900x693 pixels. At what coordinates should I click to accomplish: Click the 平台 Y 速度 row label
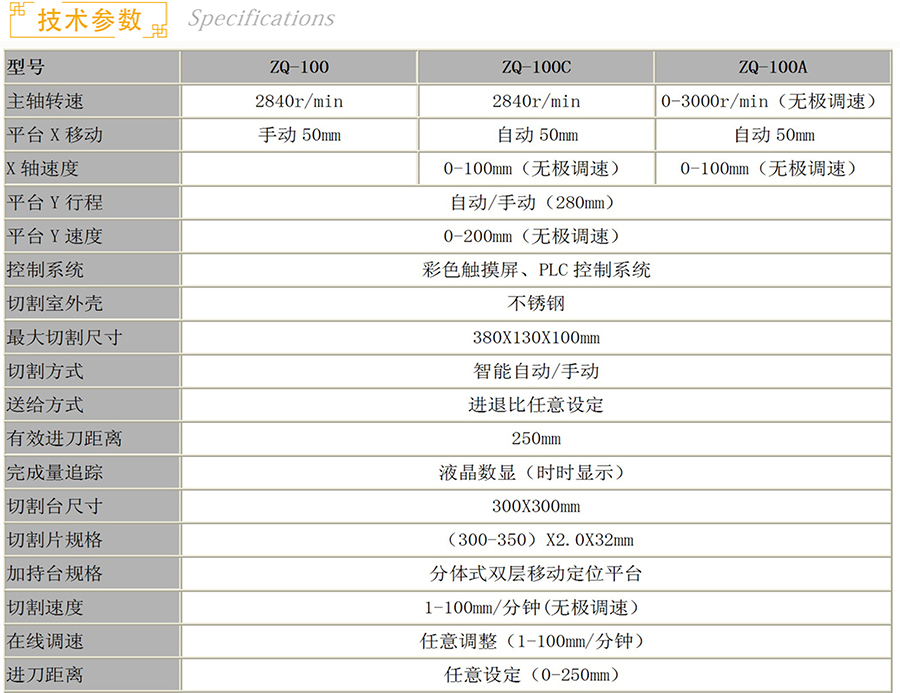coord(55,237)
